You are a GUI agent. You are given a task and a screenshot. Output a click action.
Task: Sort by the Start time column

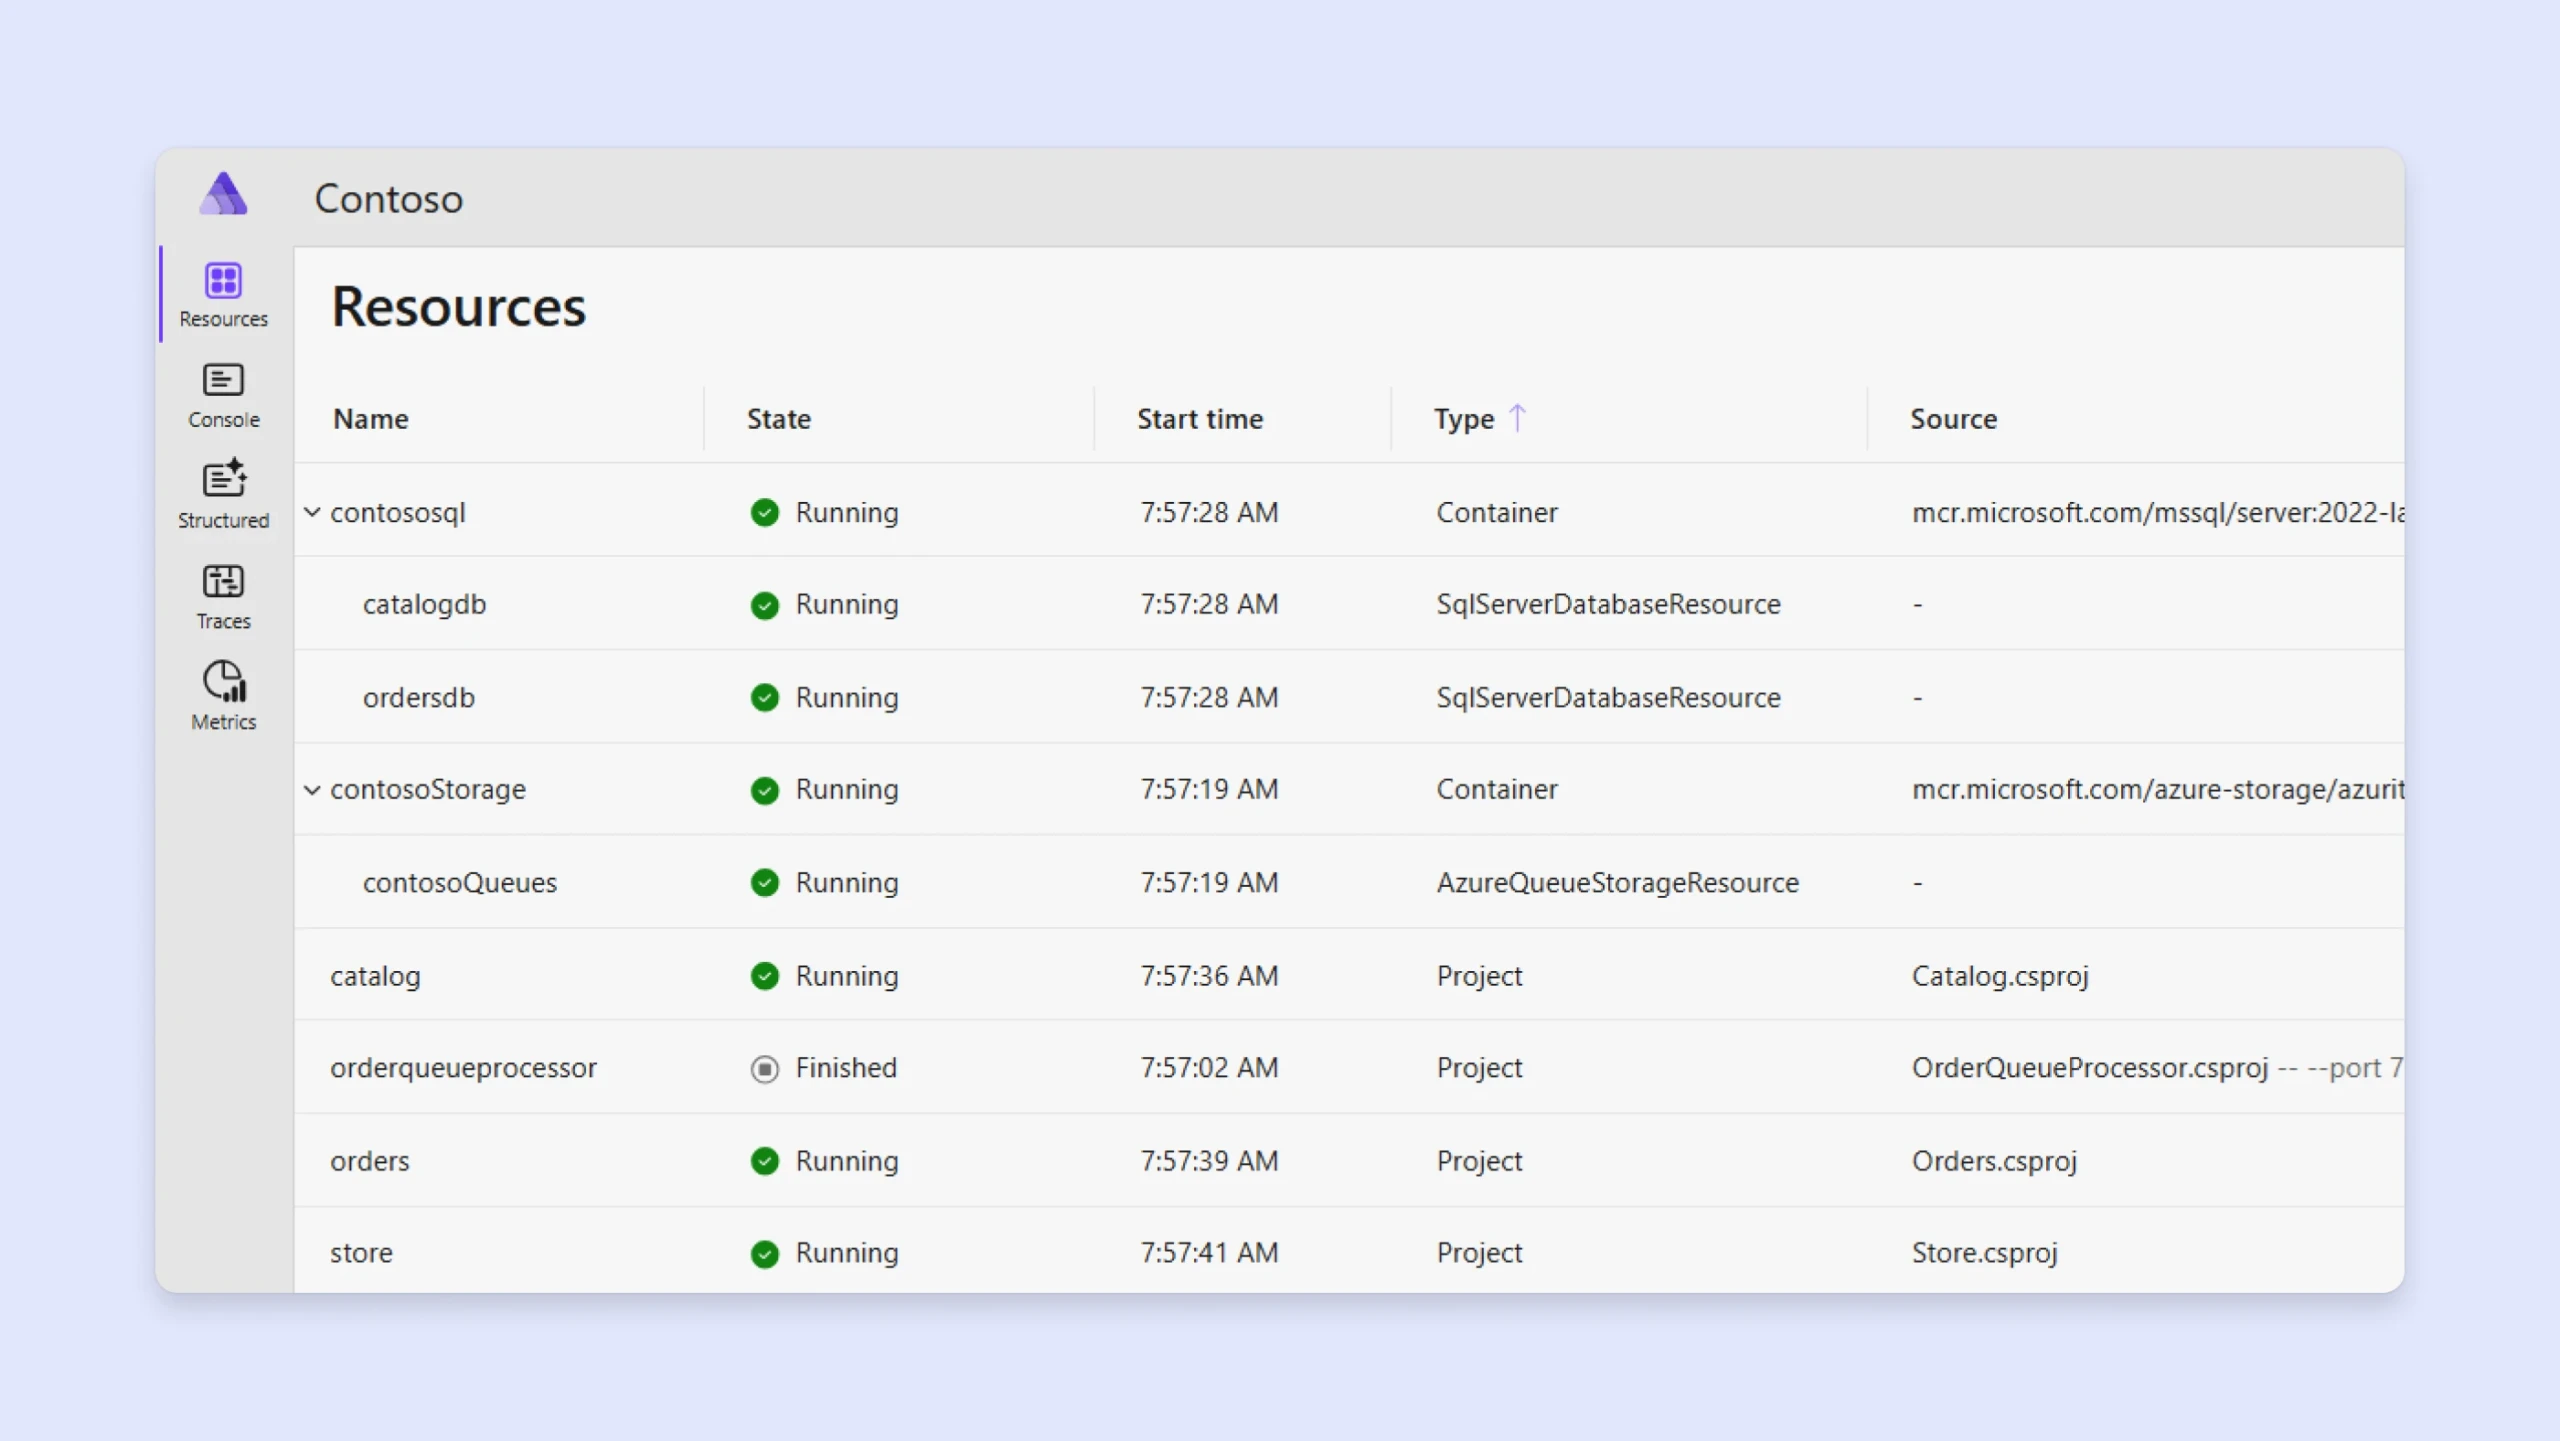[1199, 419]
